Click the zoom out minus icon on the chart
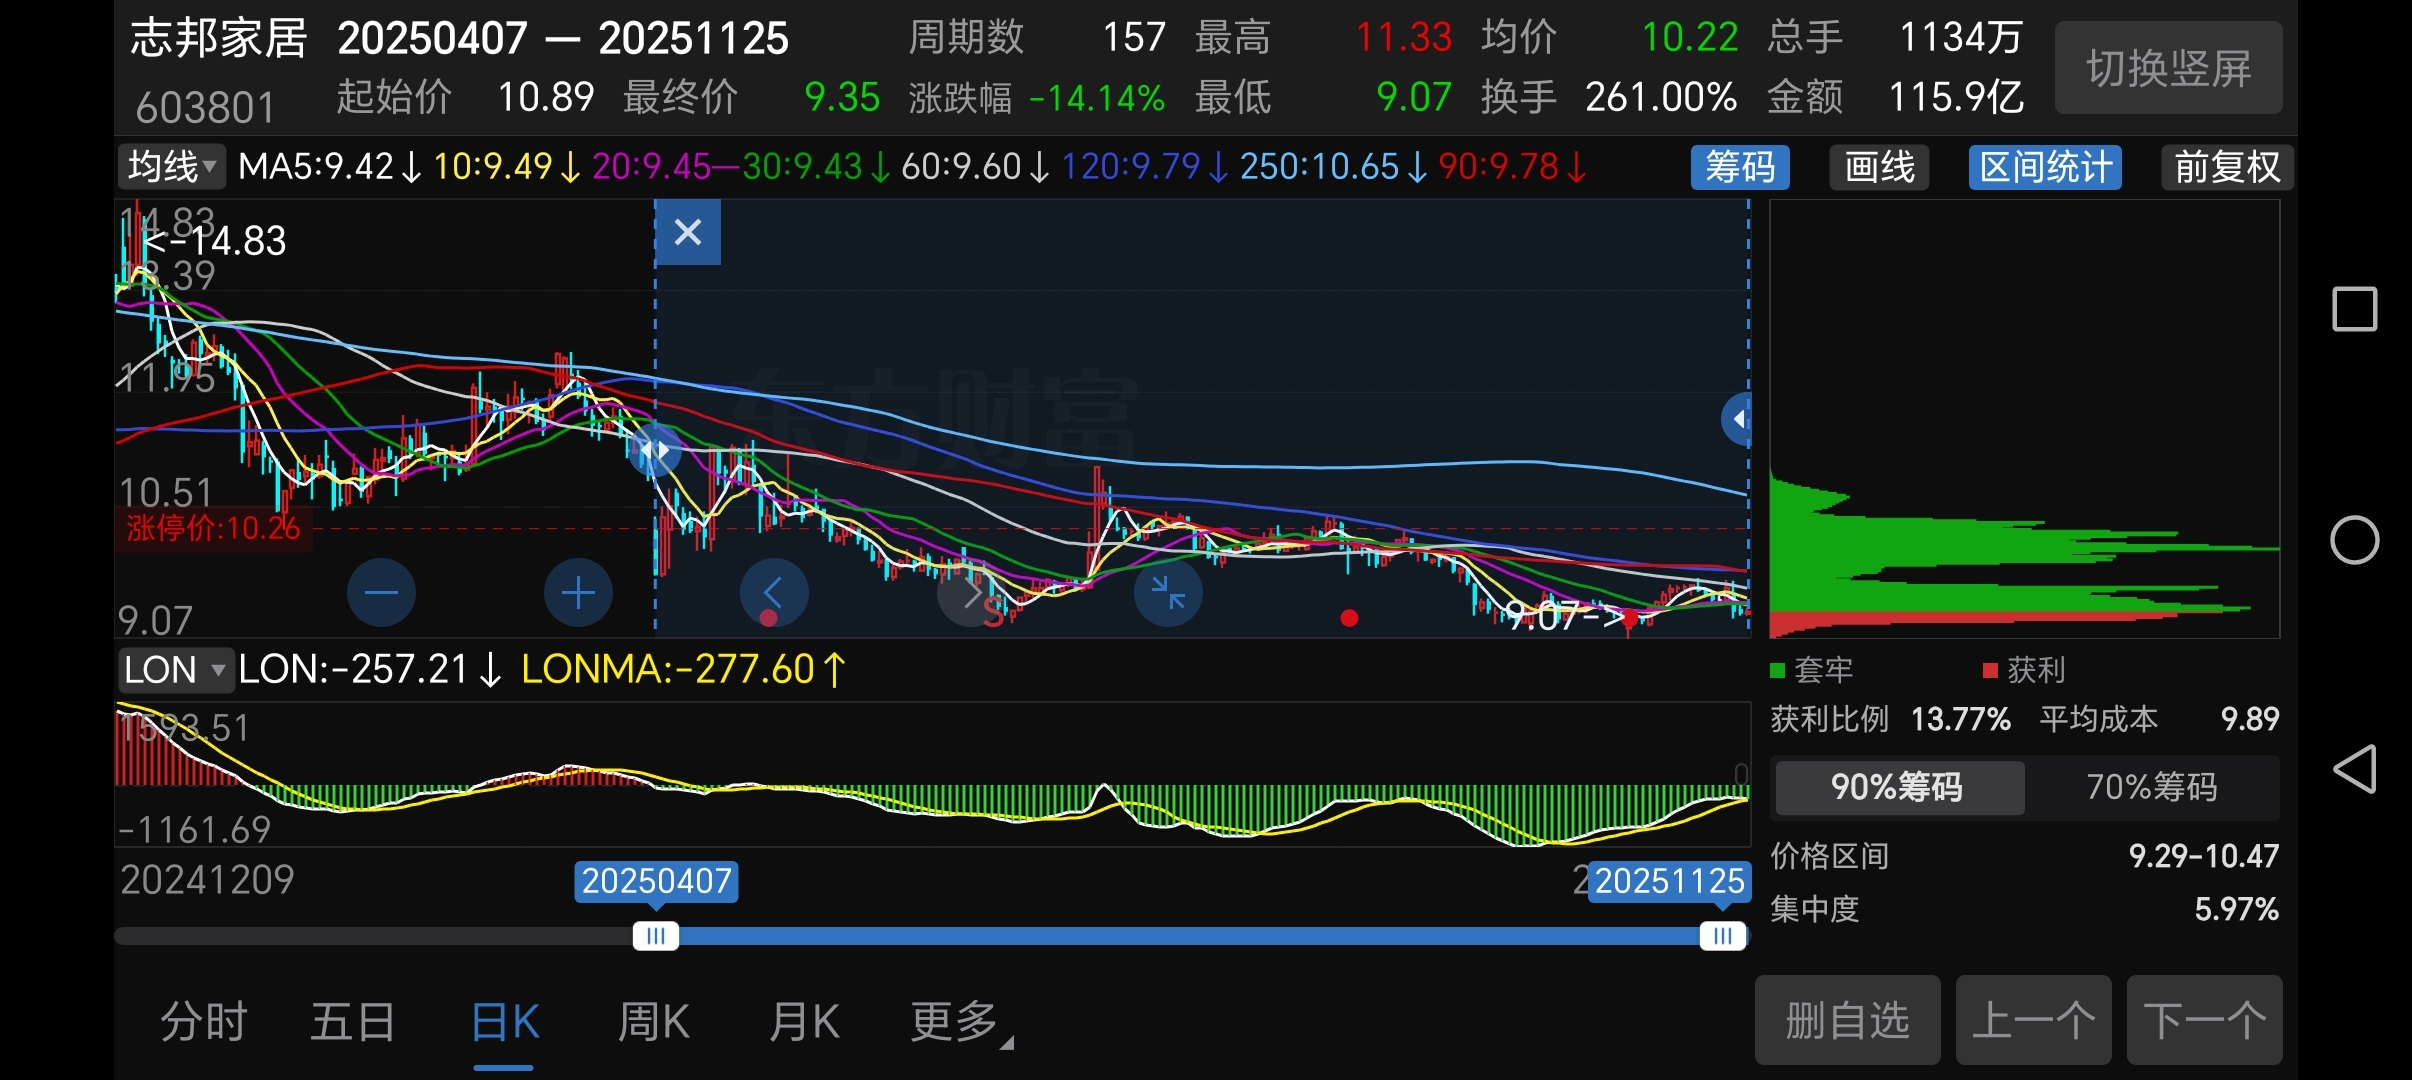2412x1080 pixels. click(381, 593)
